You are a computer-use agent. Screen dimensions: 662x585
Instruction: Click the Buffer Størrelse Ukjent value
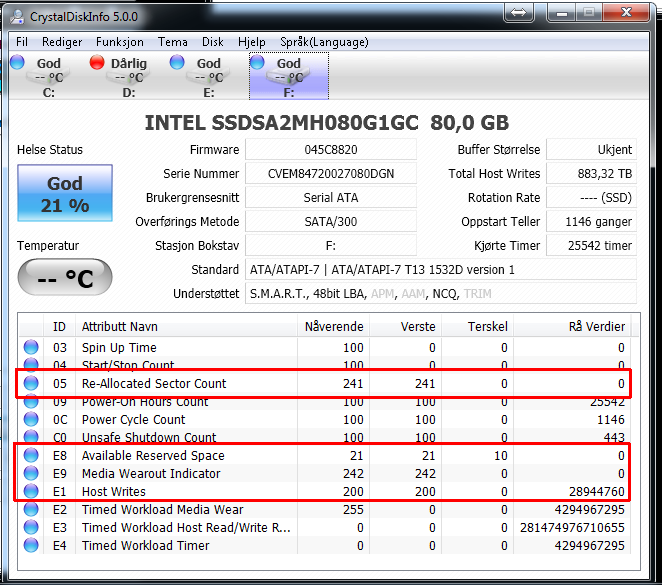[x=591, y=149]
